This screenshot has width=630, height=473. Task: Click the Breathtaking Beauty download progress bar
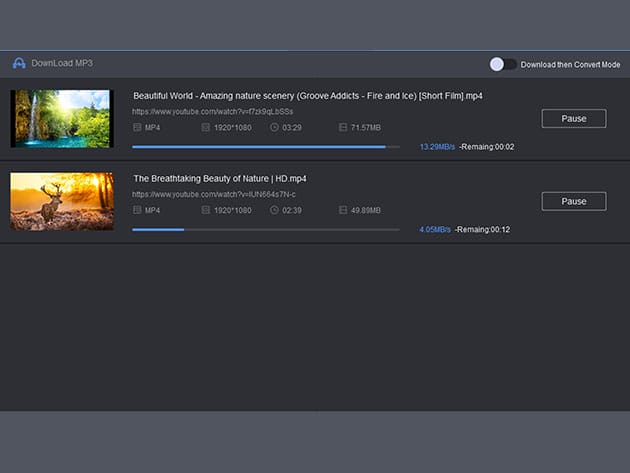(x=265, y=230)
